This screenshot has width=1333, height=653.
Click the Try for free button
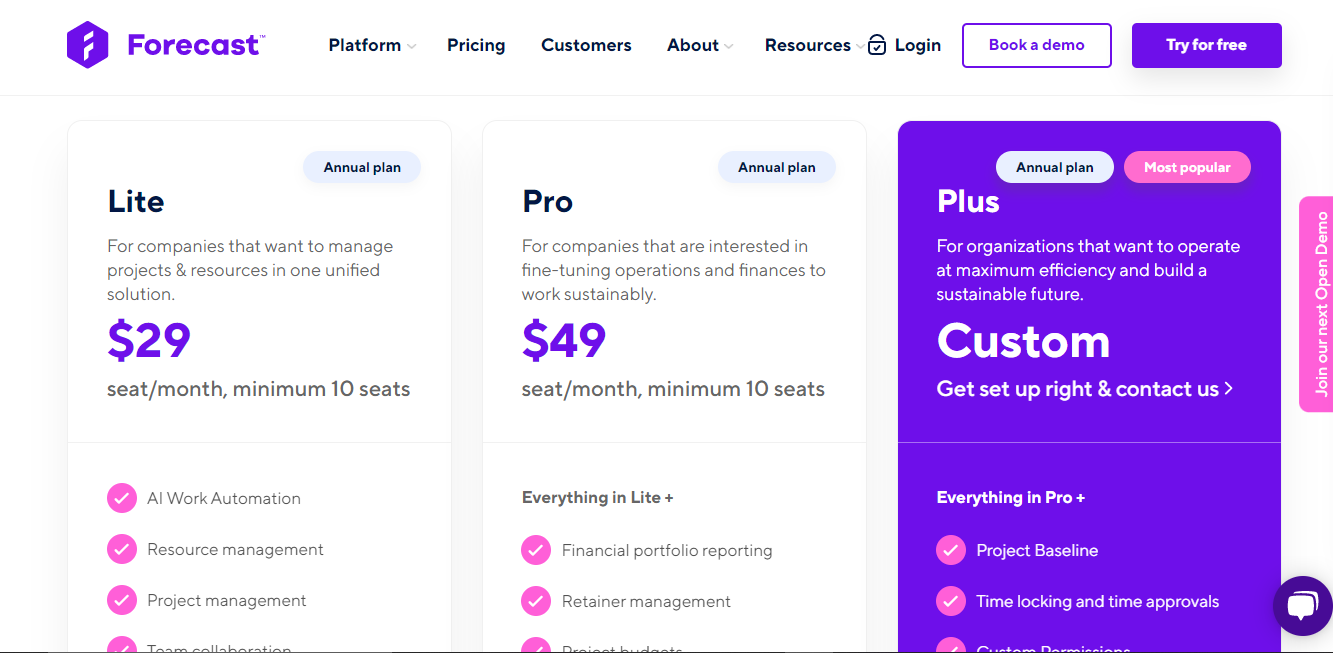pyautogui.click(x=1206, y=45)
